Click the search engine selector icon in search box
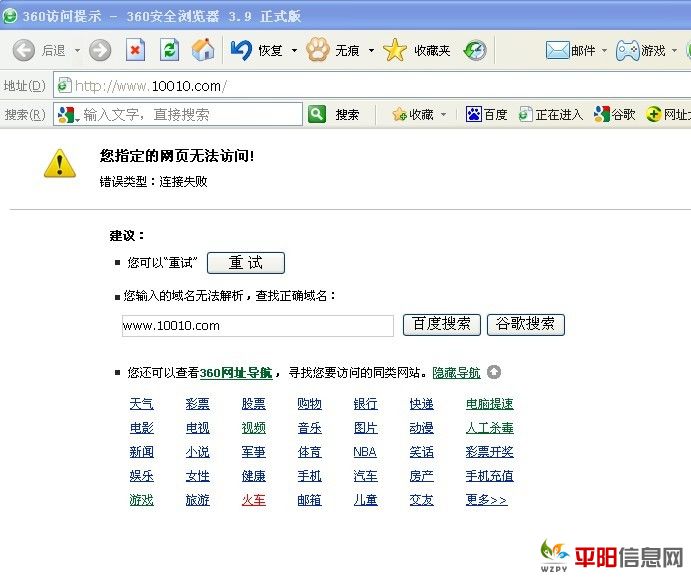 (x=67, y=115)
